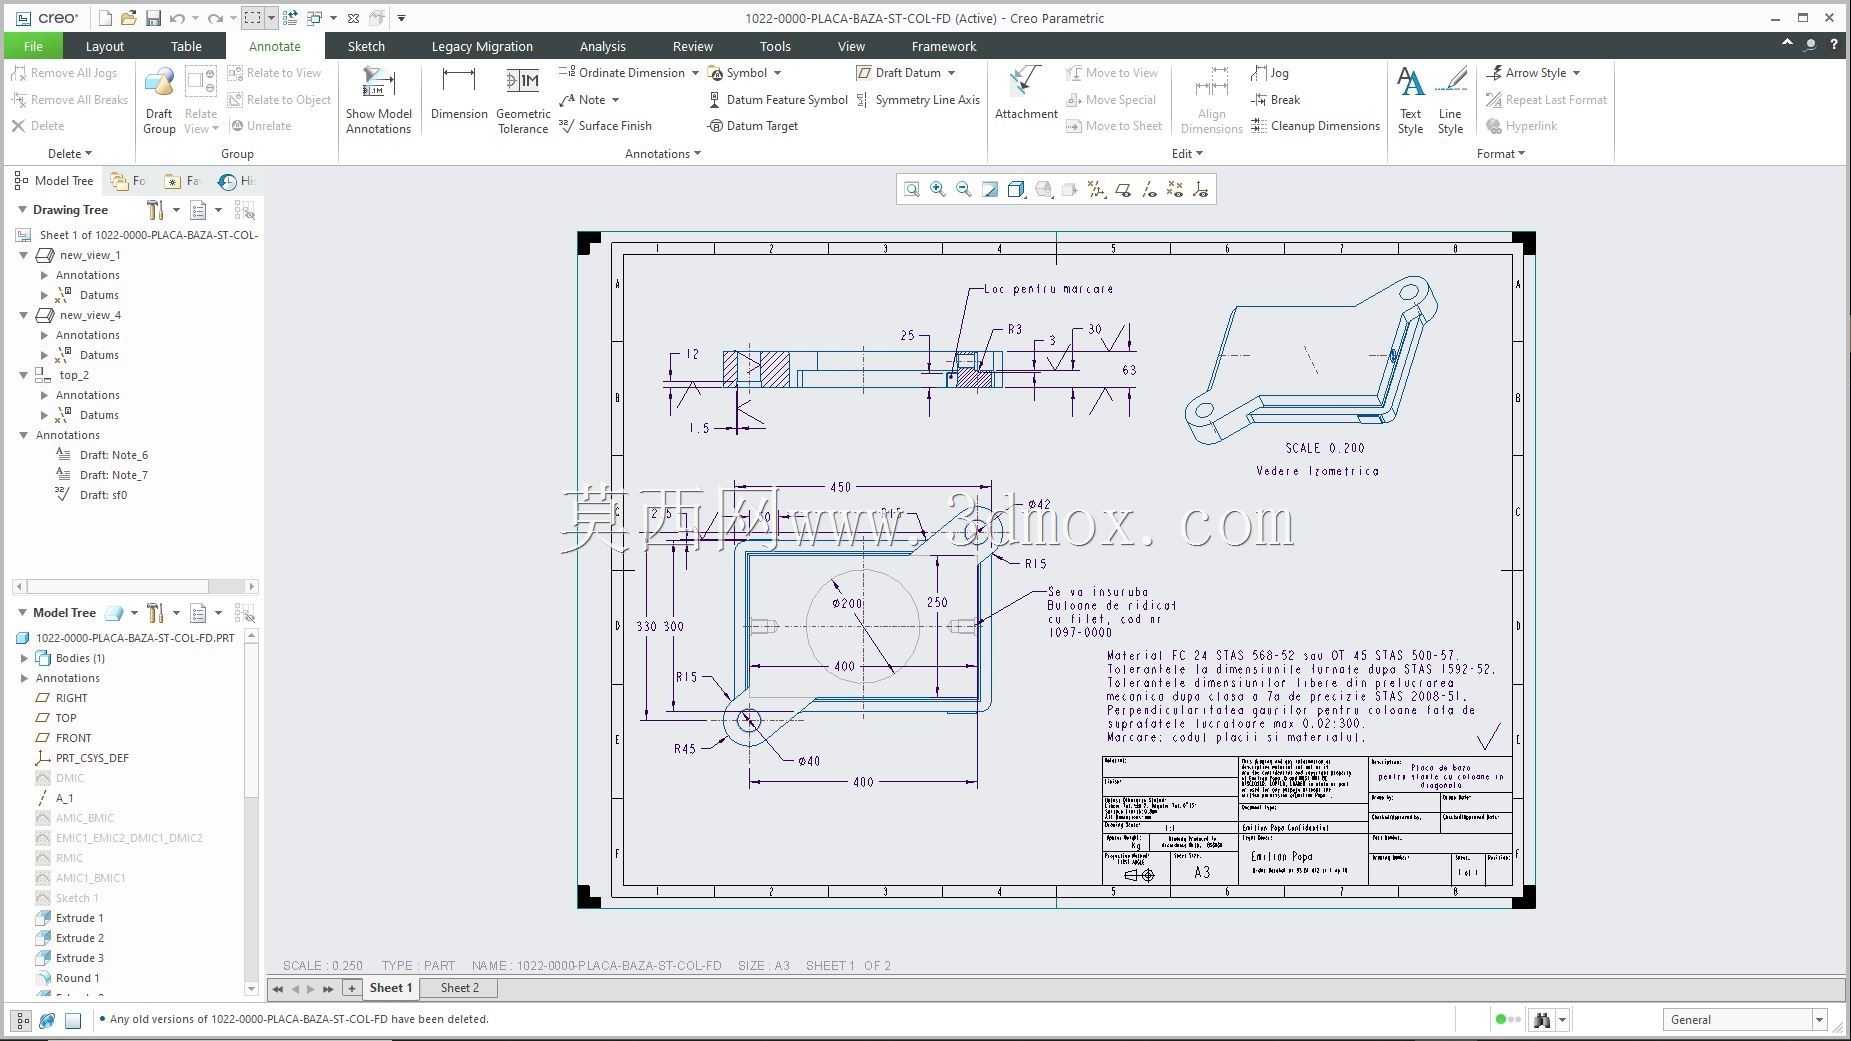Image resolution: width=1851 pixels, height=1041 pixels.
Task: Click the Jog tool
Action: click(x=1270, y=73)
